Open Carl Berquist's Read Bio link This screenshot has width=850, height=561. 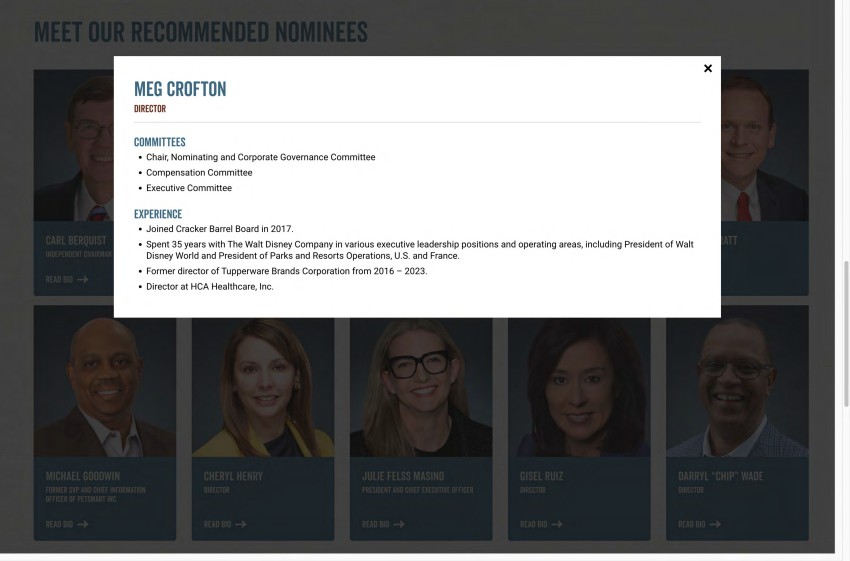[67, 280]
